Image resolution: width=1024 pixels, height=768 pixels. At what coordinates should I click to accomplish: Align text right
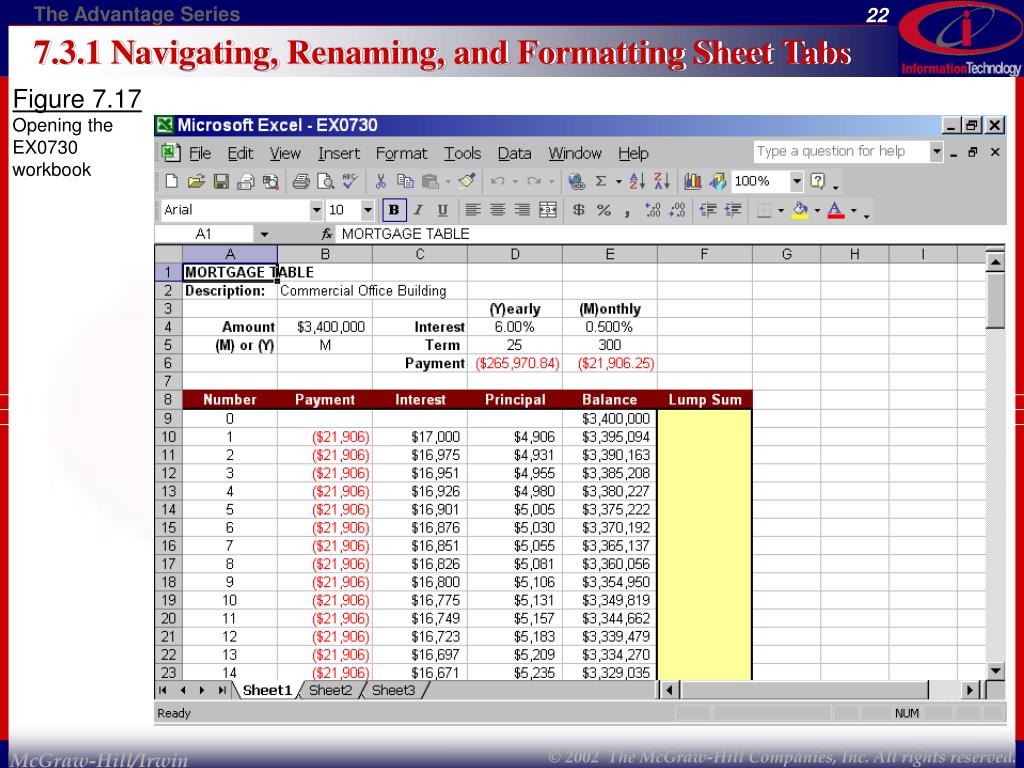tap(522, 210)
